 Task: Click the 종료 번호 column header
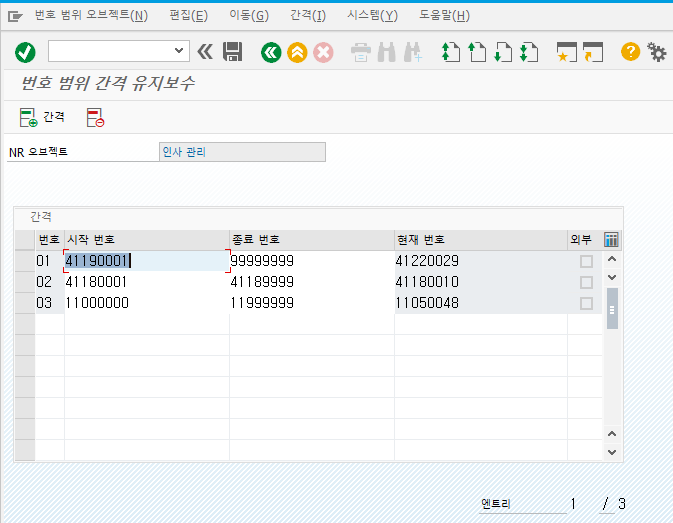tap(312, 239)
